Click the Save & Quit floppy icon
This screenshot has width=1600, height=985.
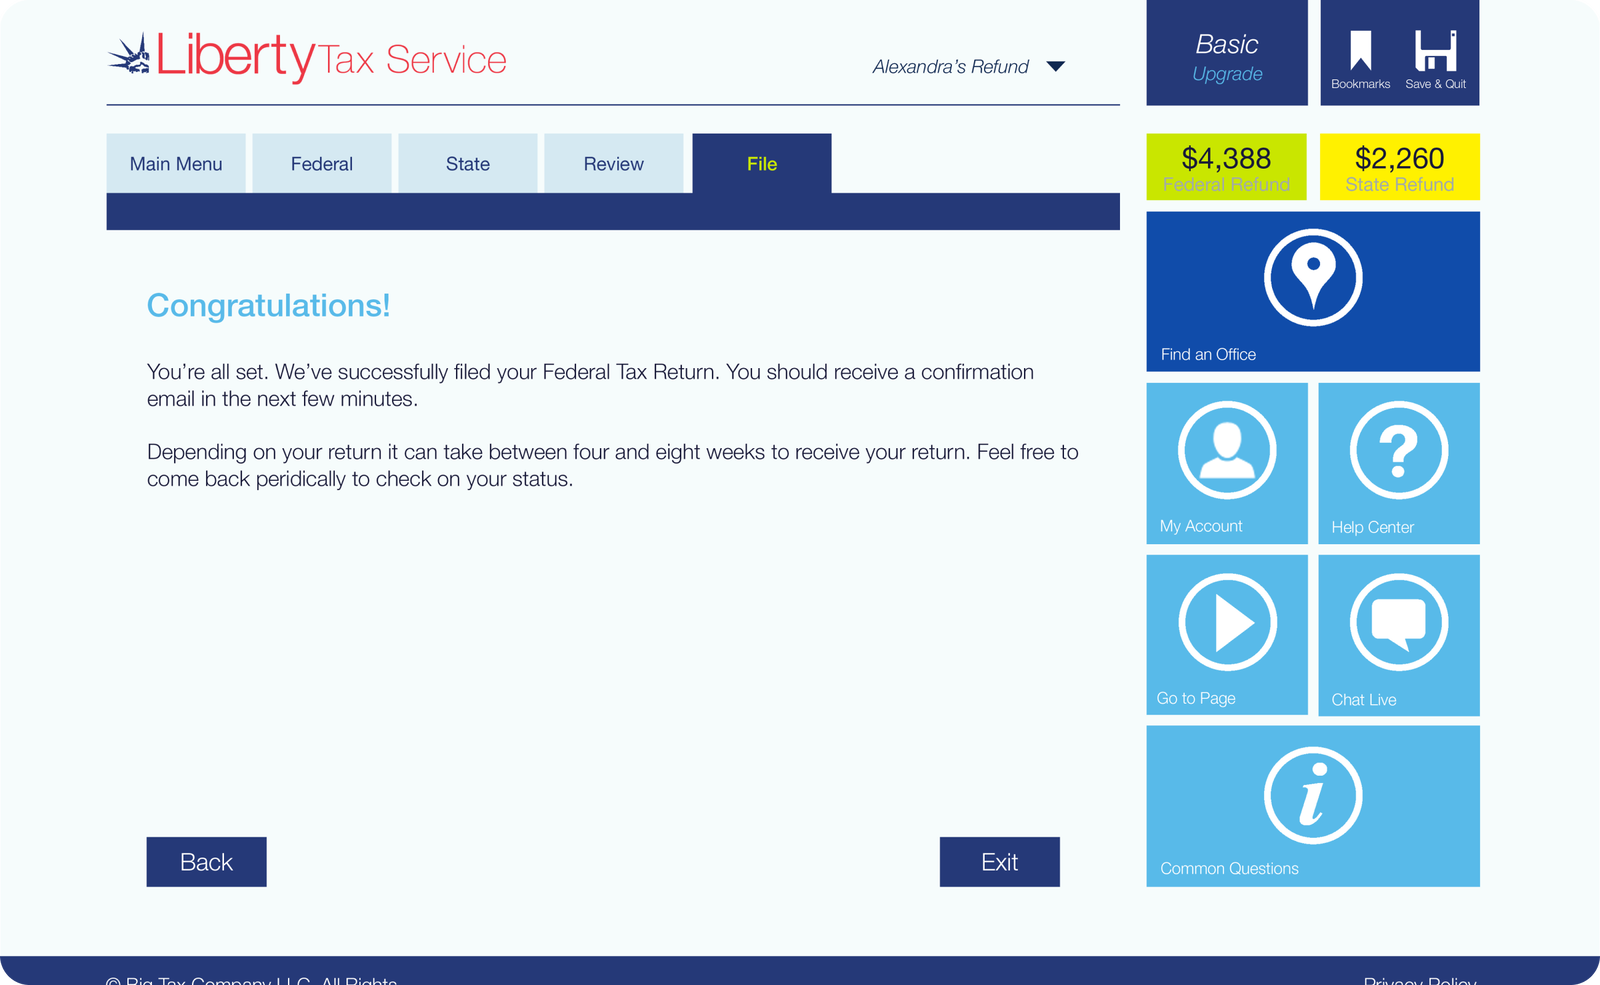1435,50
